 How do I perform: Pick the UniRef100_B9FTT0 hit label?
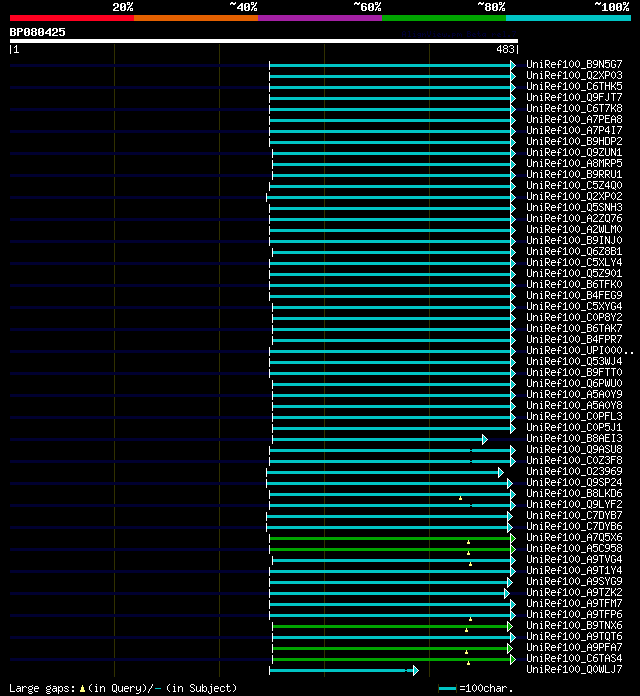point(574,372)
